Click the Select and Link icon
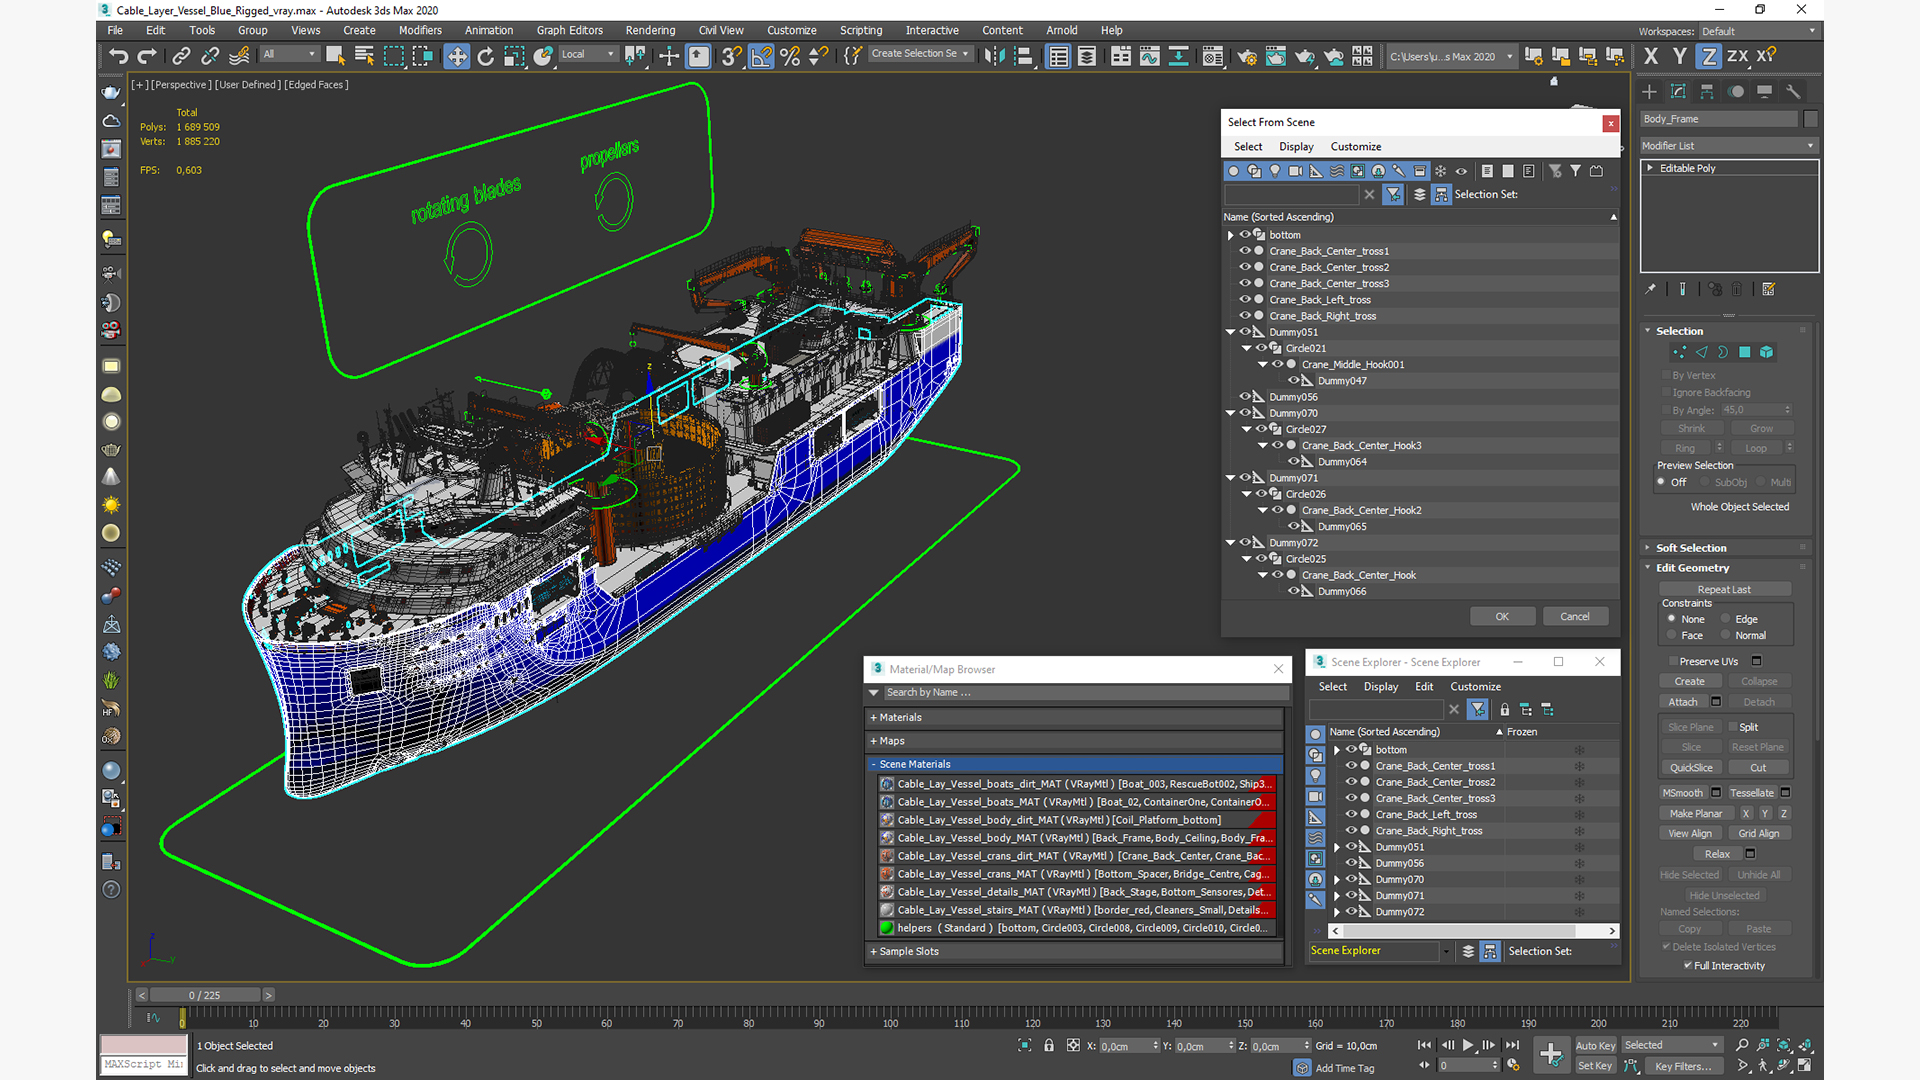Image resolution: width=1920 pixels, height=1080 pixels. click(x=181, y=56)
